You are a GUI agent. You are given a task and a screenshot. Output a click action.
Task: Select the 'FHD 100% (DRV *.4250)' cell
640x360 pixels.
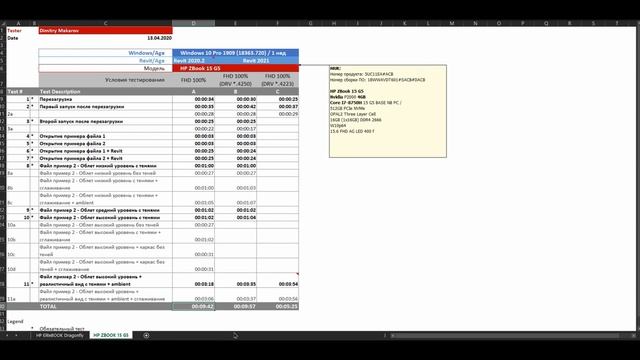pyautogui.click(x=236, y=80)
